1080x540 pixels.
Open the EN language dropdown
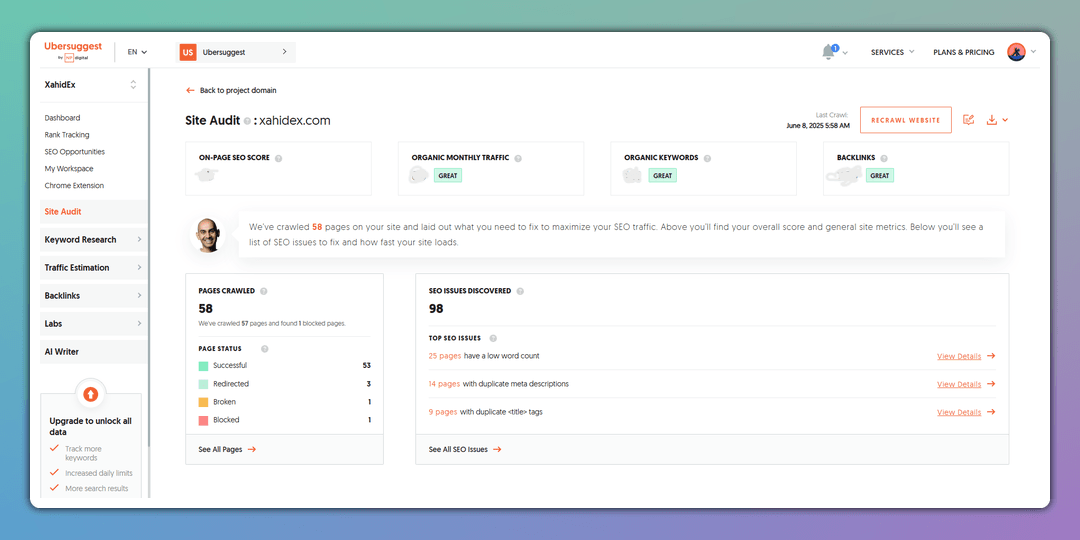point(137,52)
